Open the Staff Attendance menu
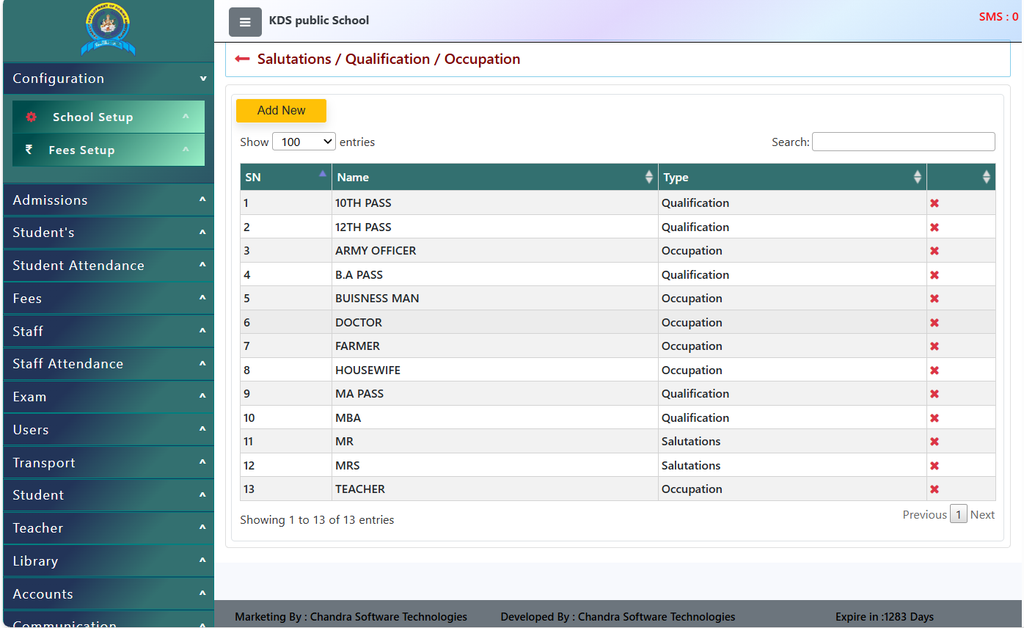The image size is (1024, 628). [x=108, y=364]
